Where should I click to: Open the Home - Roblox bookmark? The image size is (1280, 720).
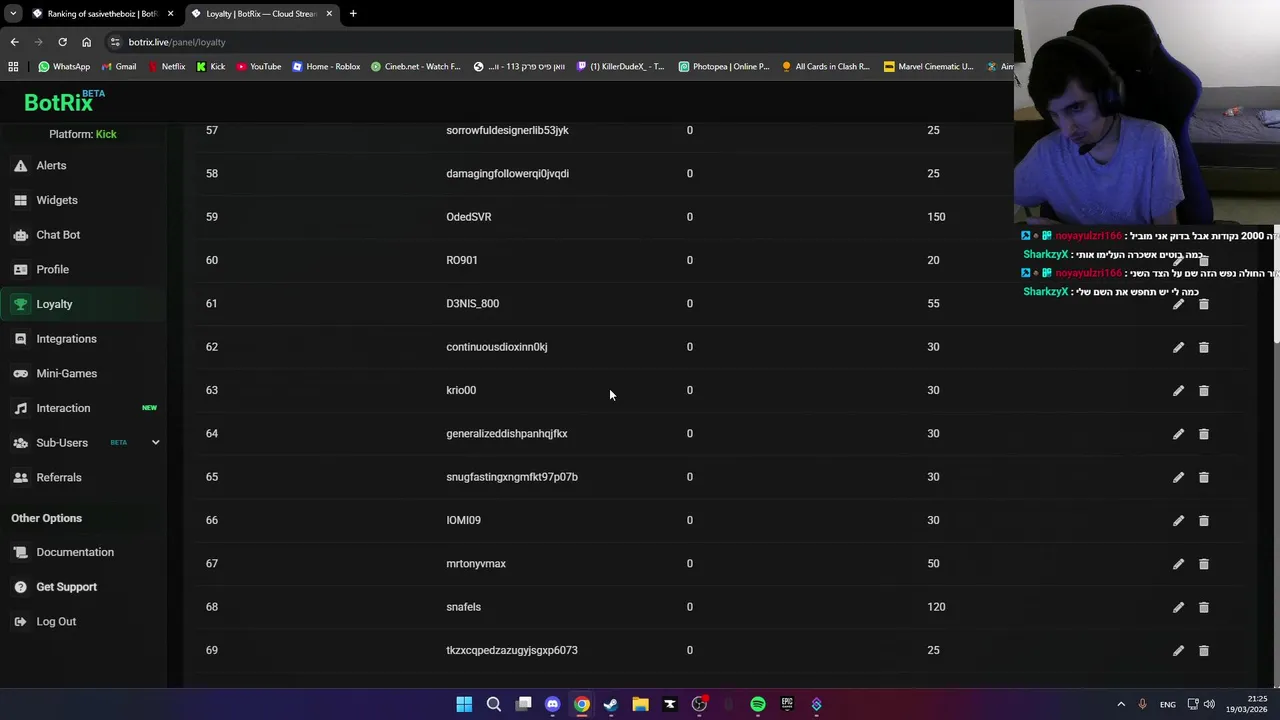point(326,67)
